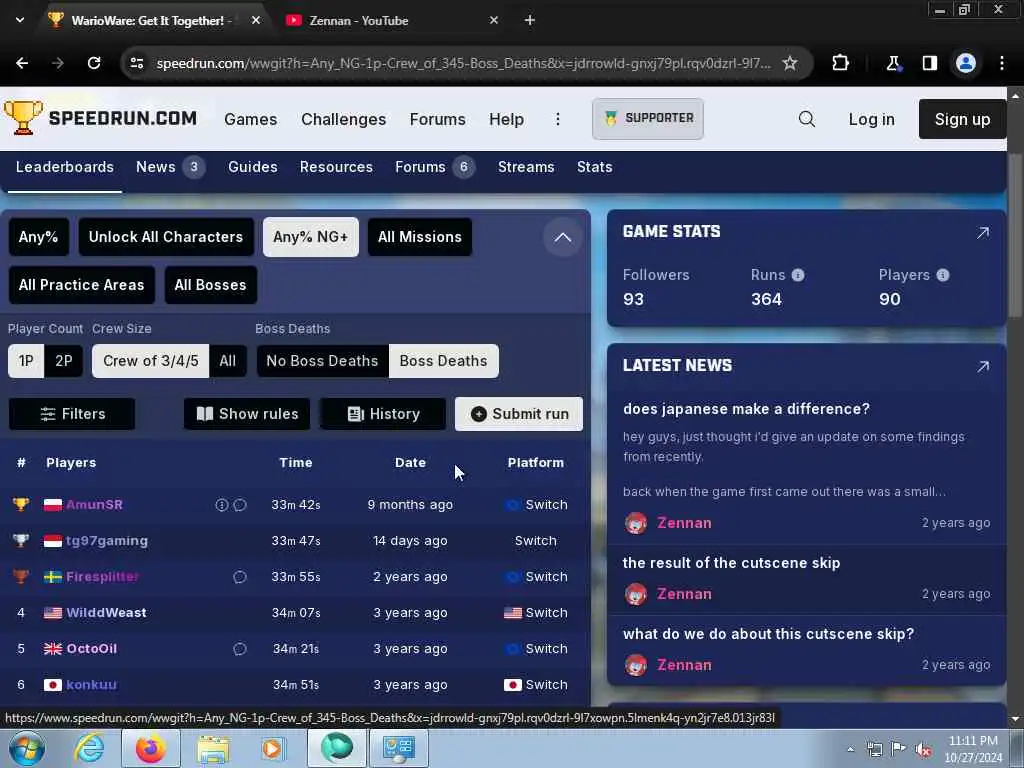Open Internet Explorer from taskbar
Screen dimensions: 1024x768
[89, 748]
